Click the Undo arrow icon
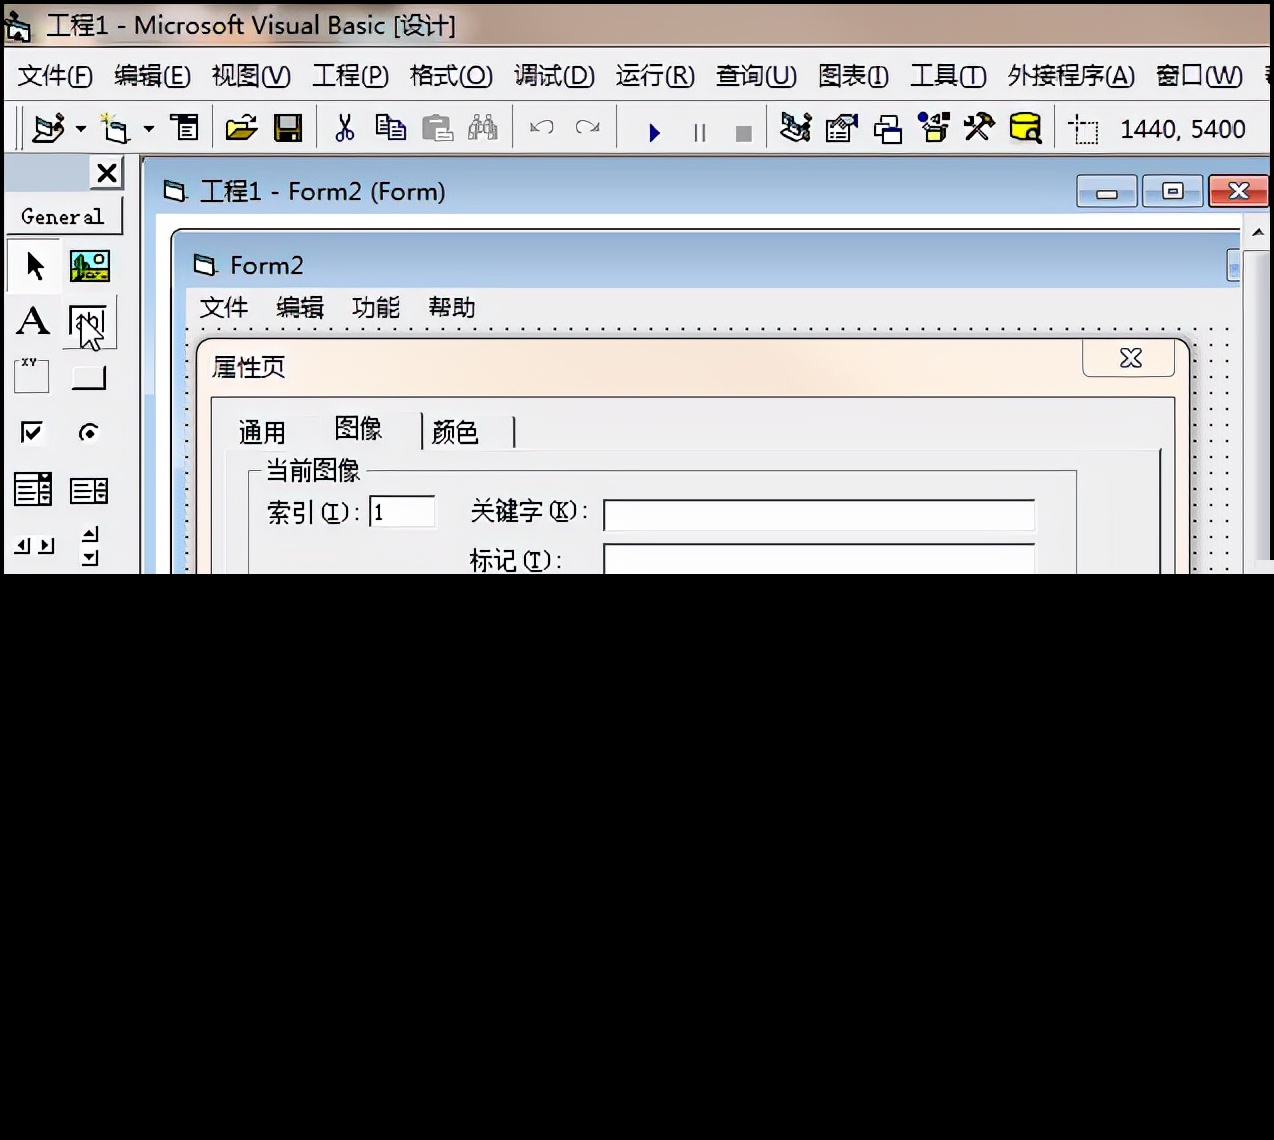Screen dimensions: 1274x1140 [542, 128]
